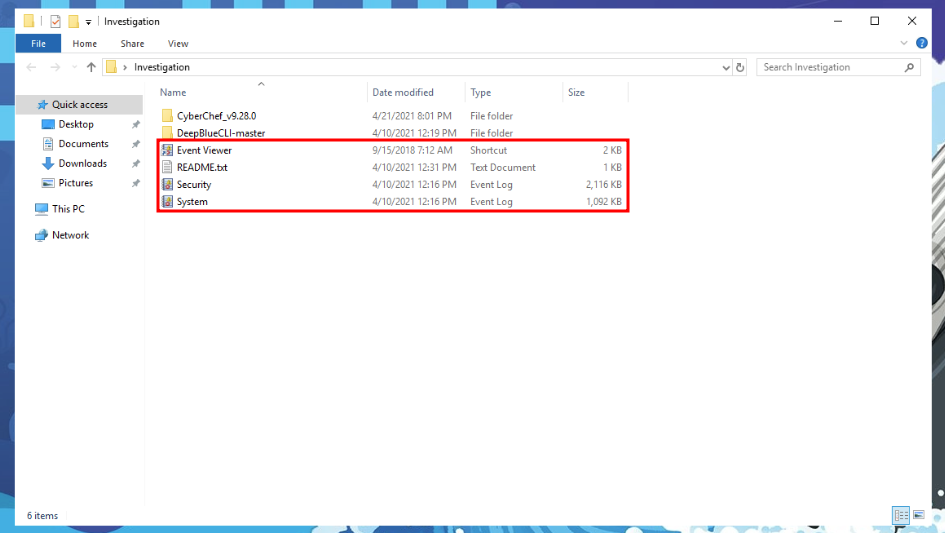The height and width of the screenshot is (533, 945).
Task: Click the Pictures icon in sidebar
Action: click(x=48, y=183)
